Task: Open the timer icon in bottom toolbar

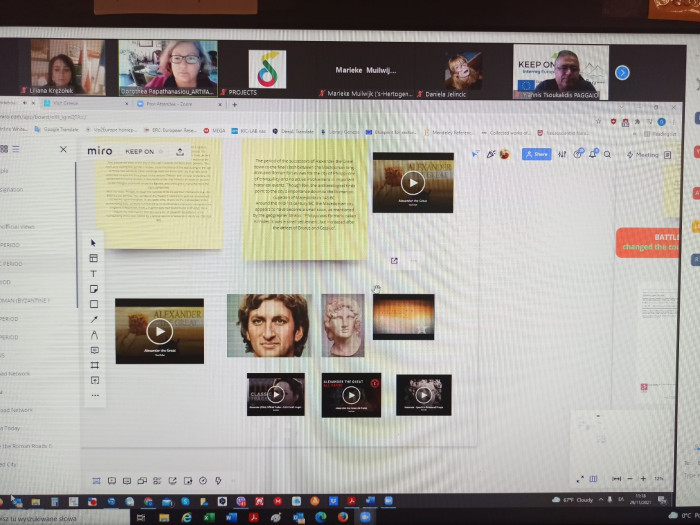Action: click(x=203, y=481)
